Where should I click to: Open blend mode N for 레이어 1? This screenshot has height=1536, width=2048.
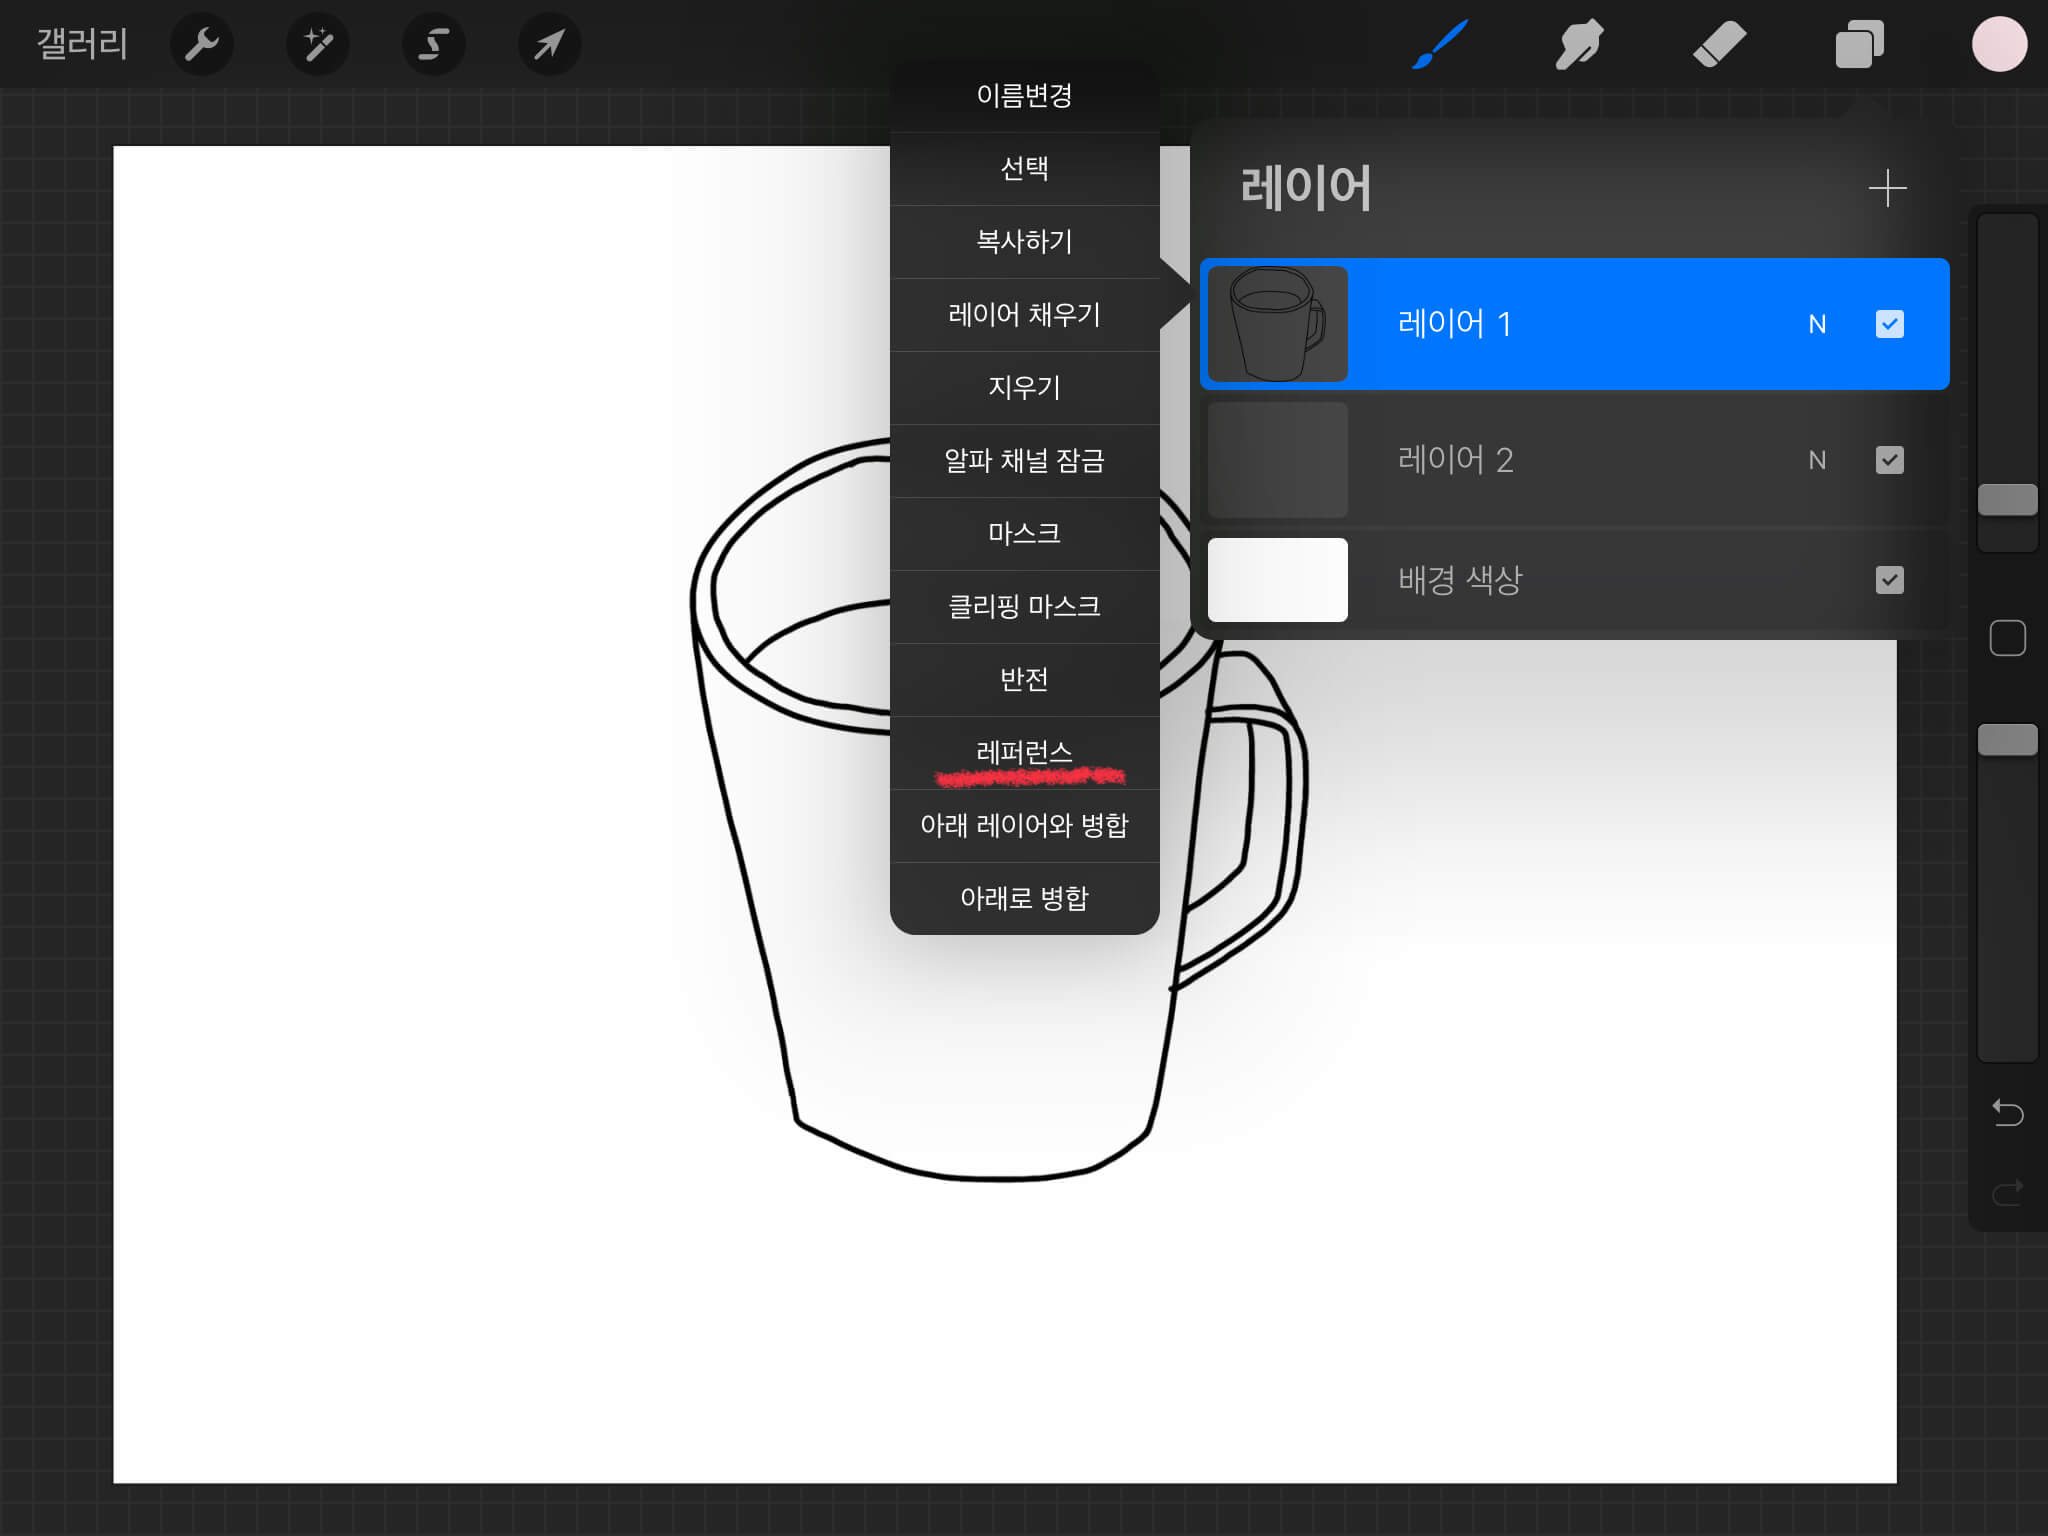tap(1817, 324)
